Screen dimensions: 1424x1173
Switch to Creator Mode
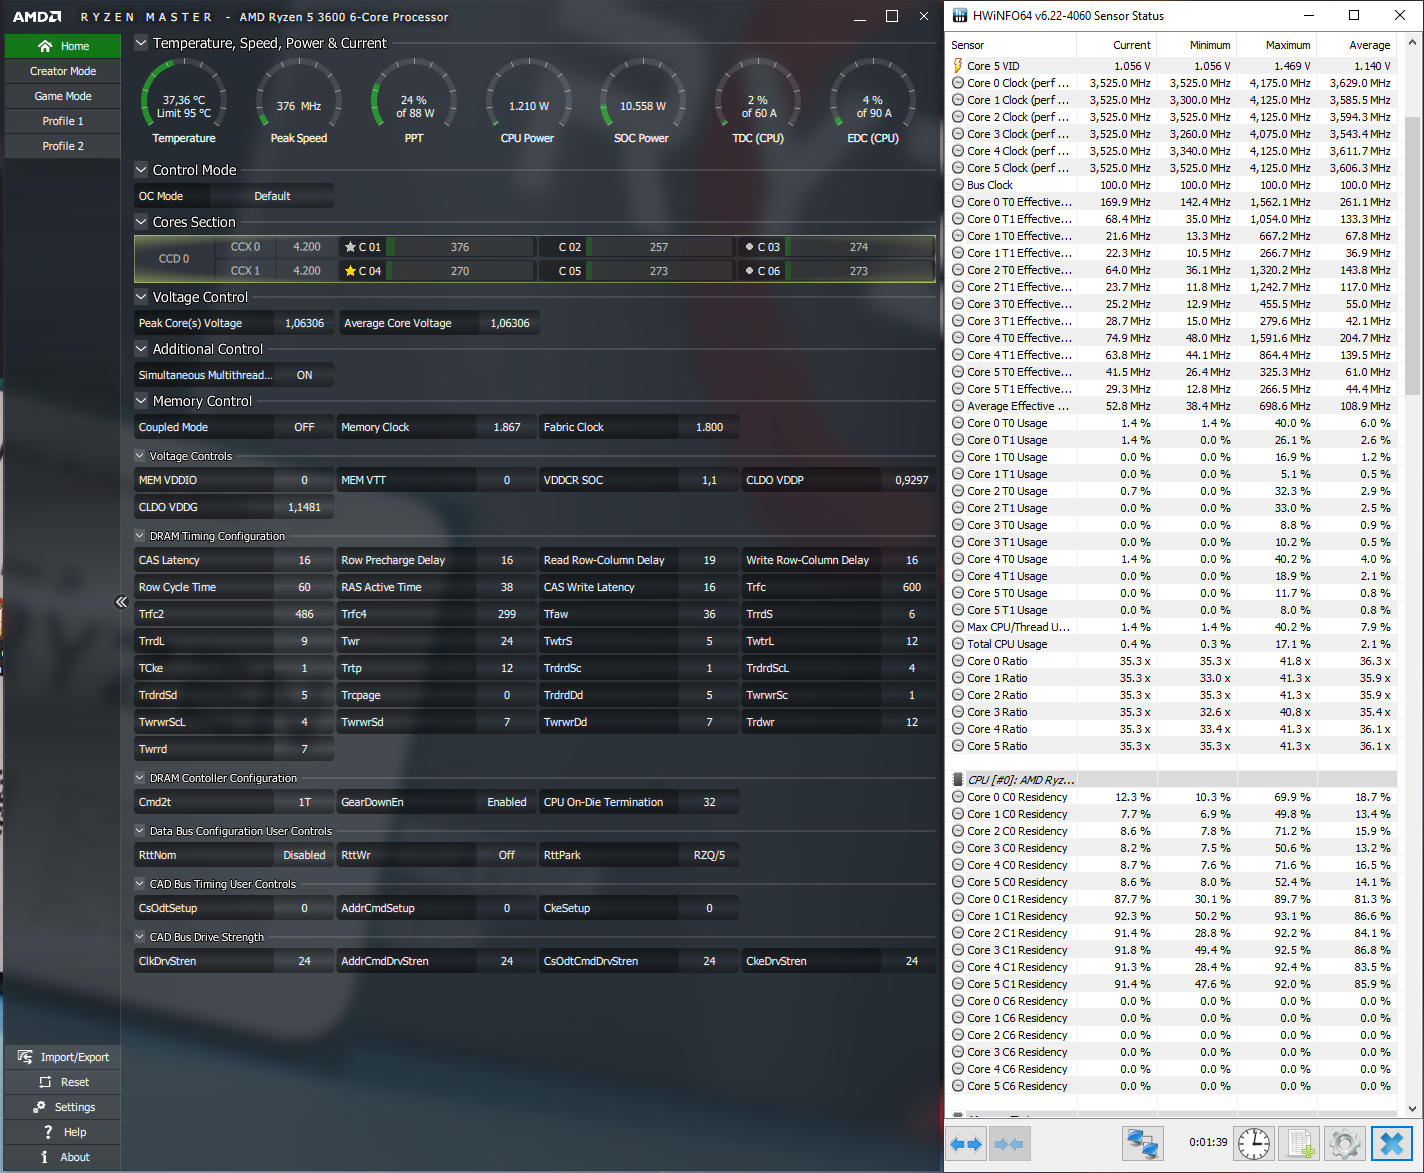coord(63,71)
